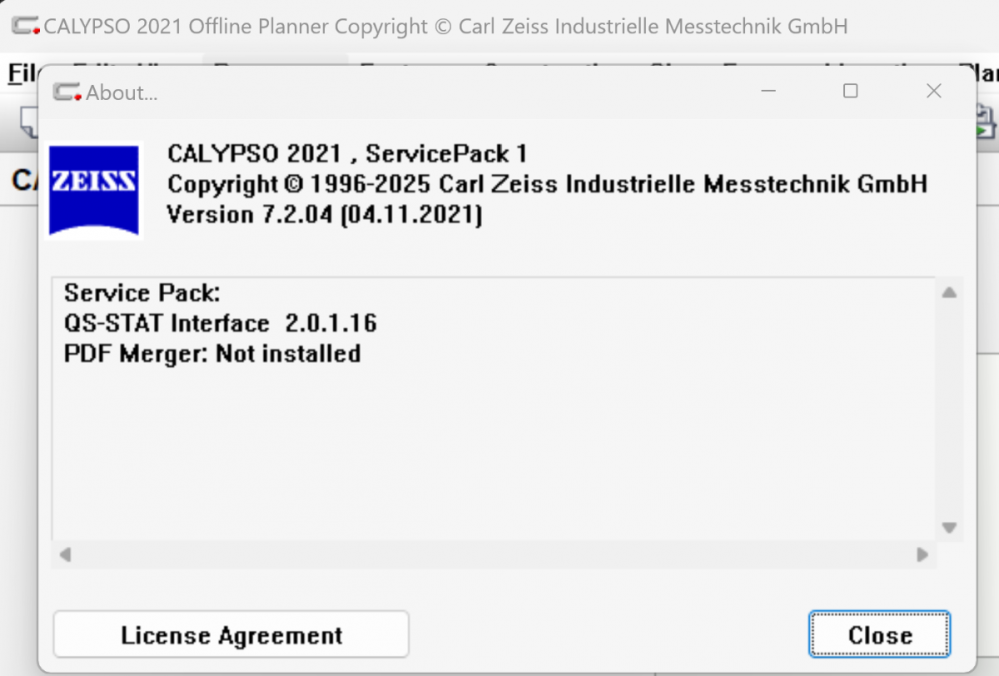This screenshot has height=676, width=999.
Task: Click the QS-STAT Interface version line
Action: coord(220,324)
